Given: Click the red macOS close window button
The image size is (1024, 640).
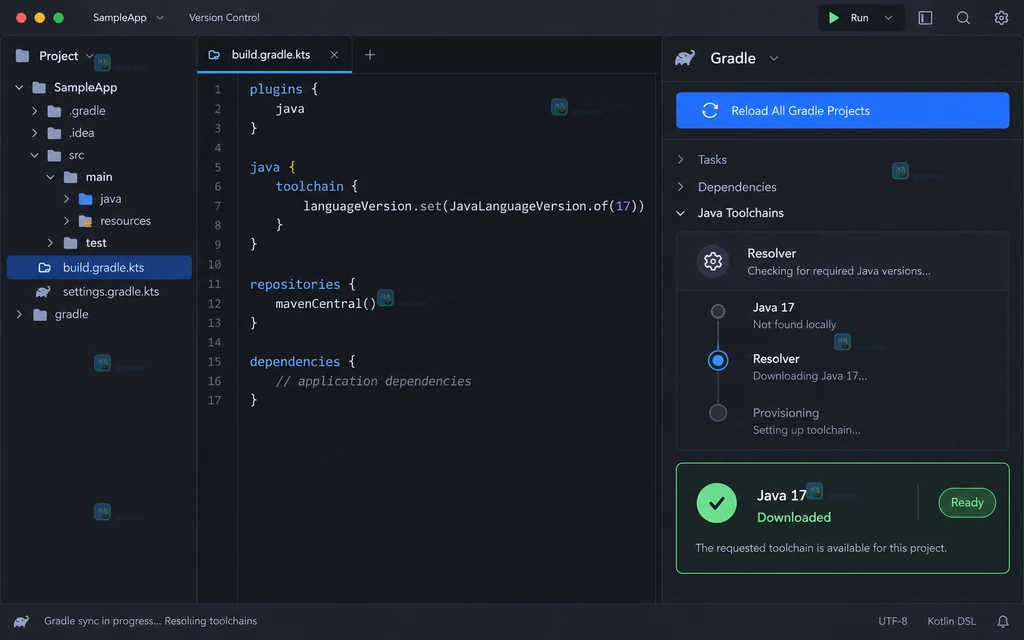Looking at the screenshot, I should click(21, 18).
